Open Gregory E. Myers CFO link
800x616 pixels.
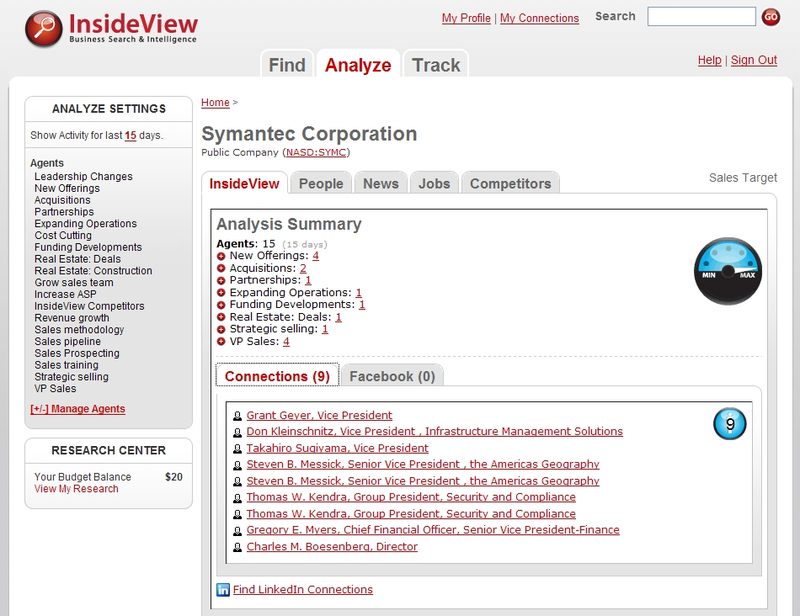tap(433, 530)
